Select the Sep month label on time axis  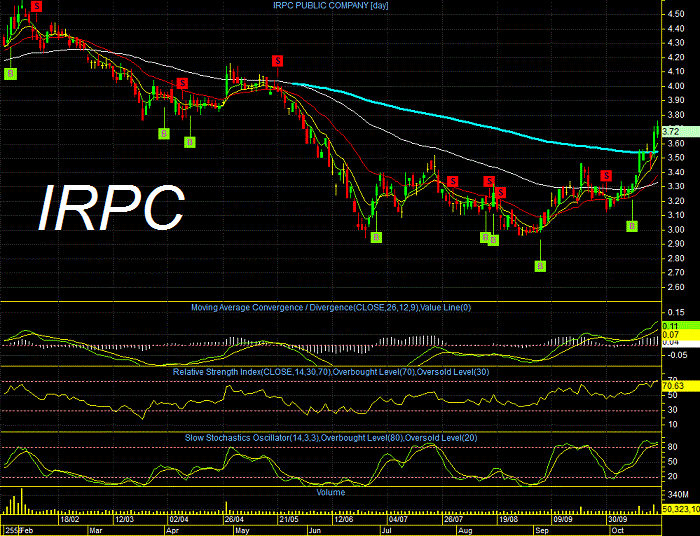coord(542,531)
